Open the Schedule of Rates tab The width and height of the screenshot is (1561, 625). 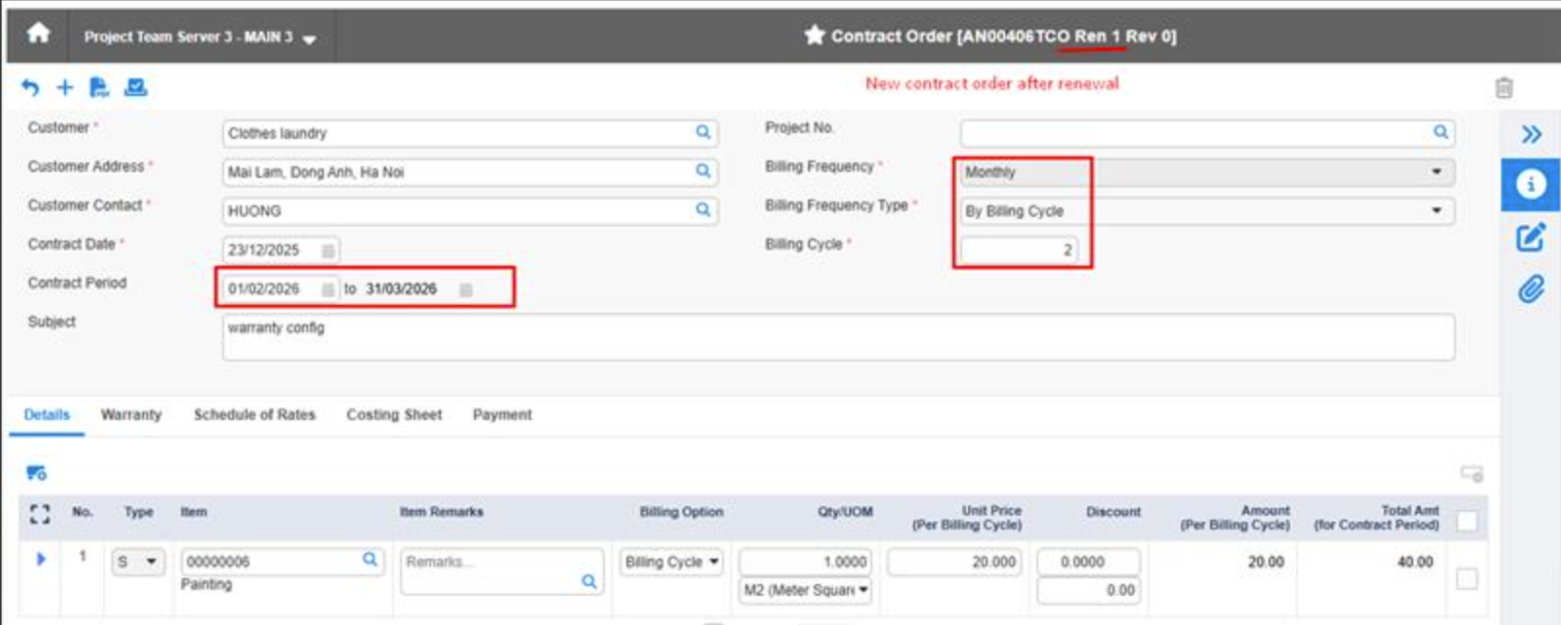[x=254, y=415]
